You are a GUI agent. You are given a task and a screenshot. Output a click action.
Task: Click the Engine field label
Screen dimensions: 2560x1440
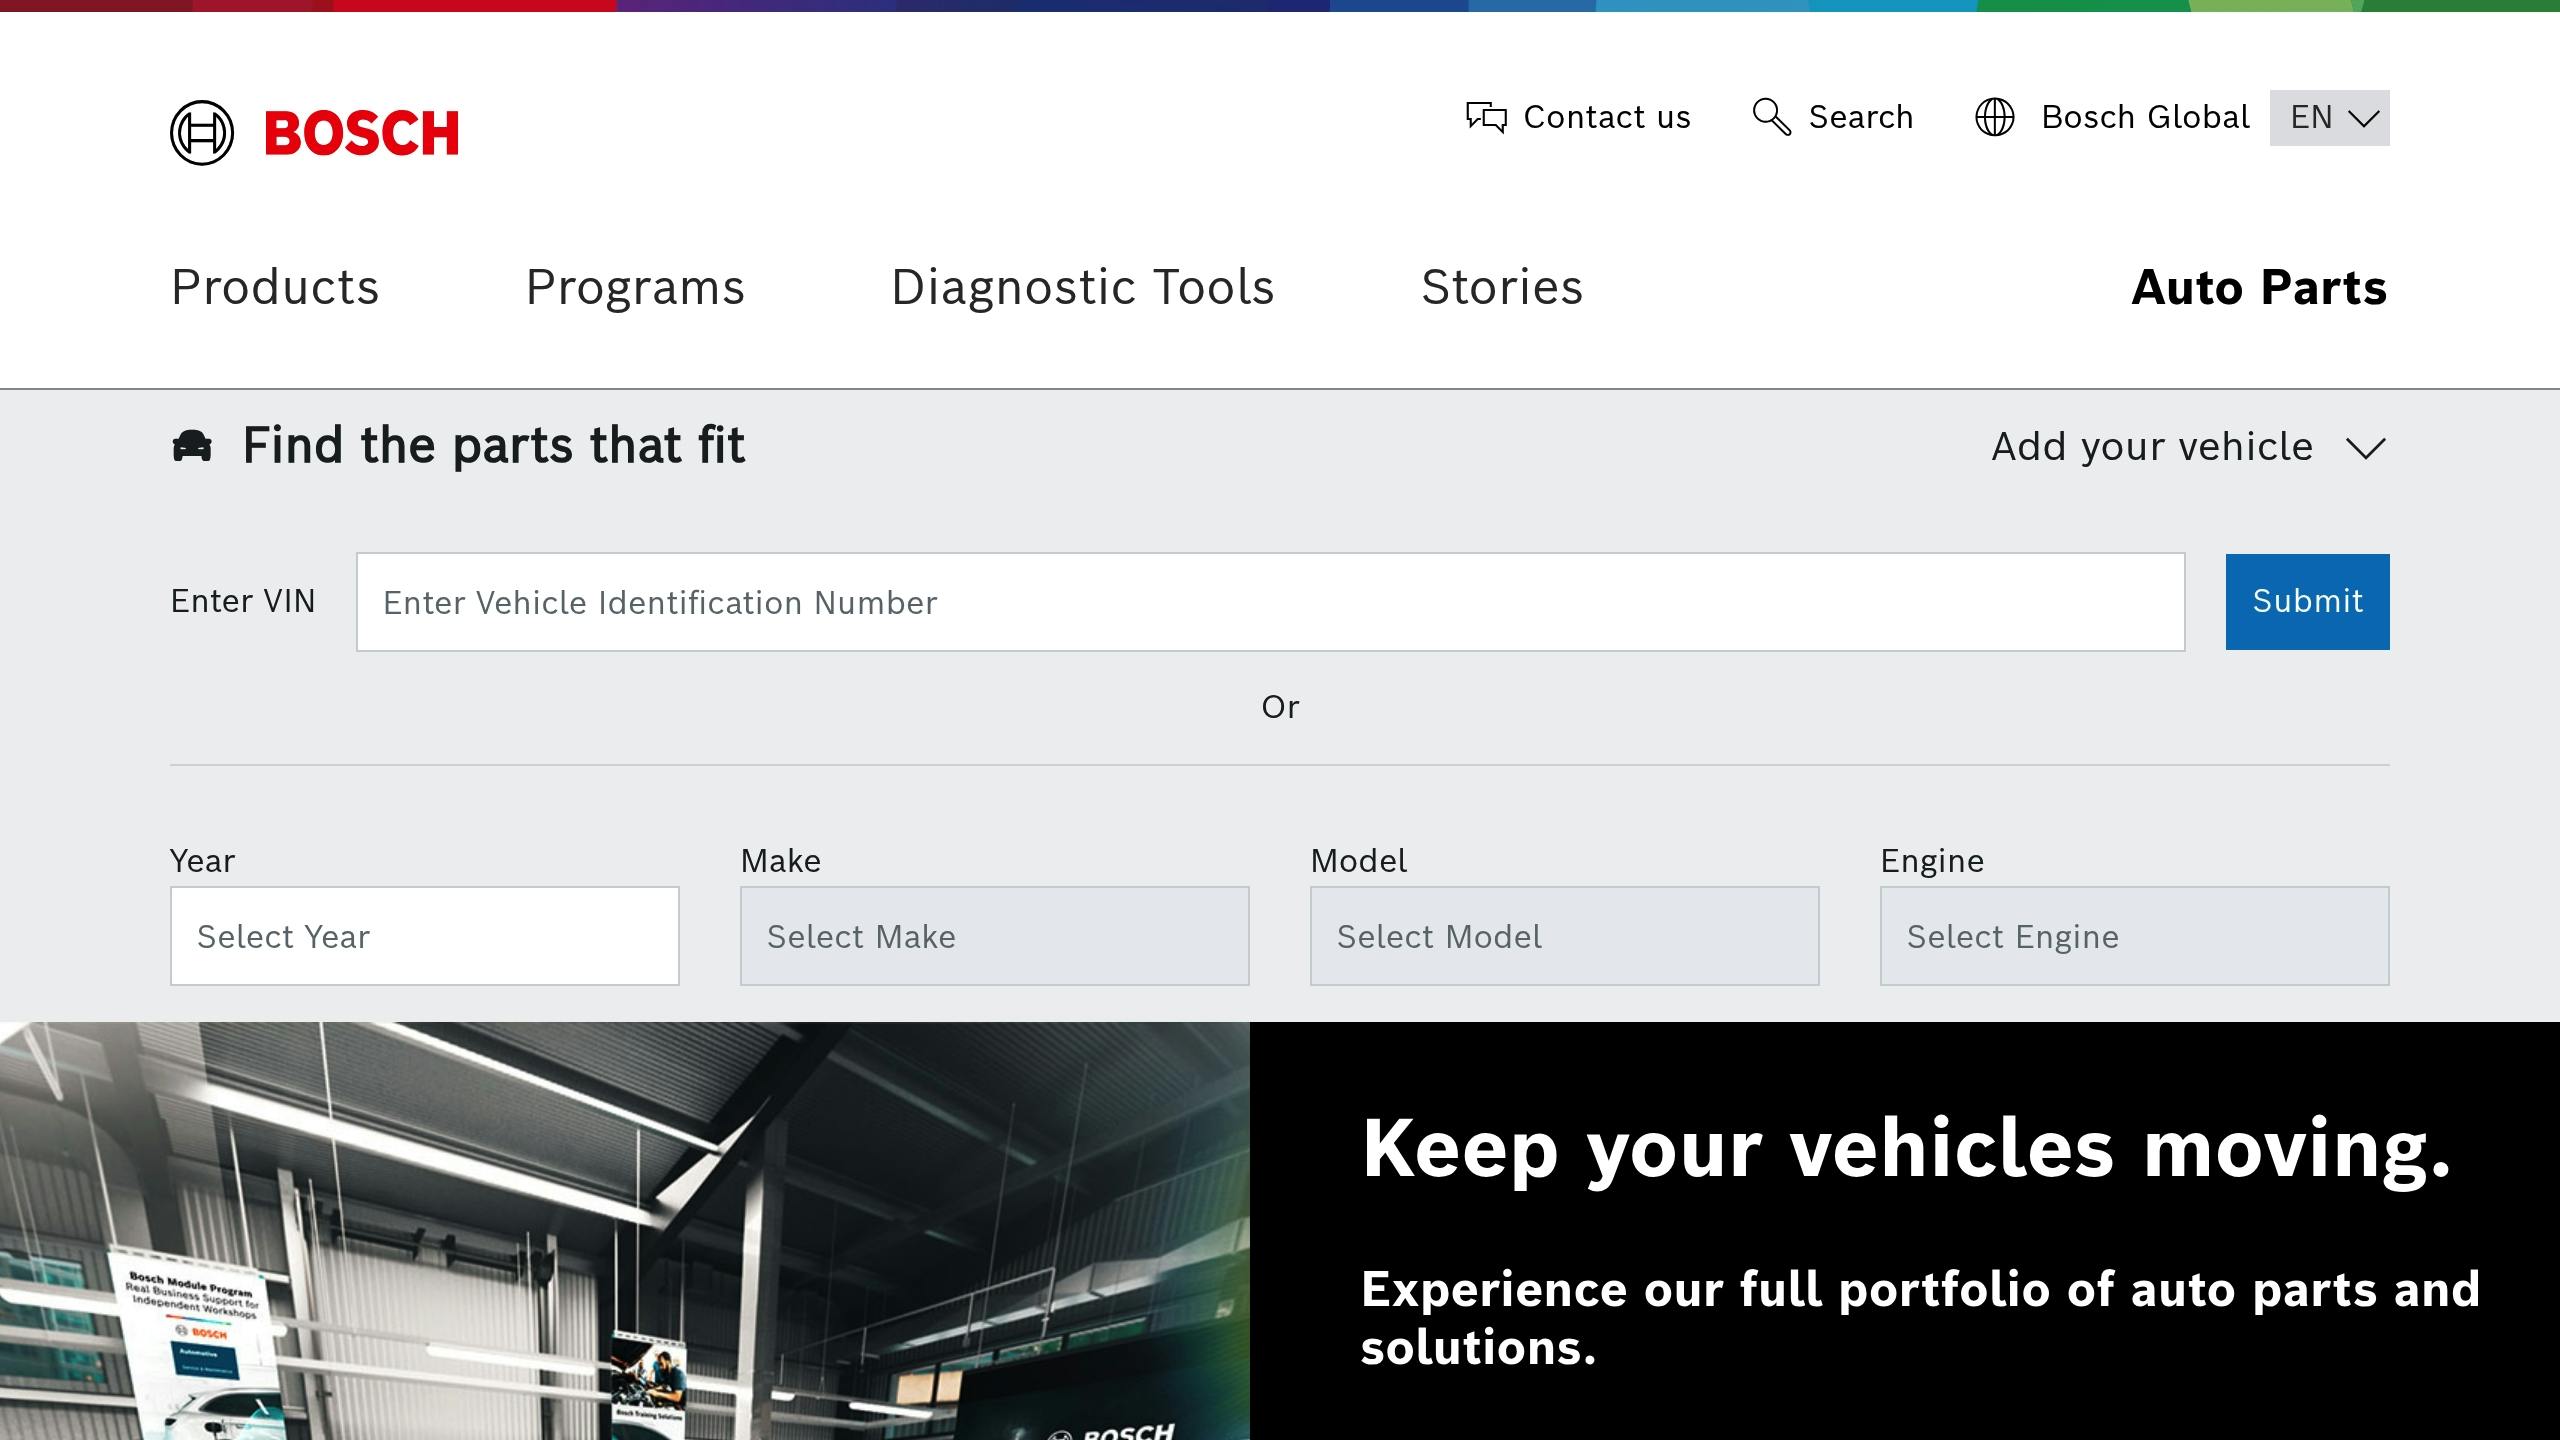tap(1932, 861)
